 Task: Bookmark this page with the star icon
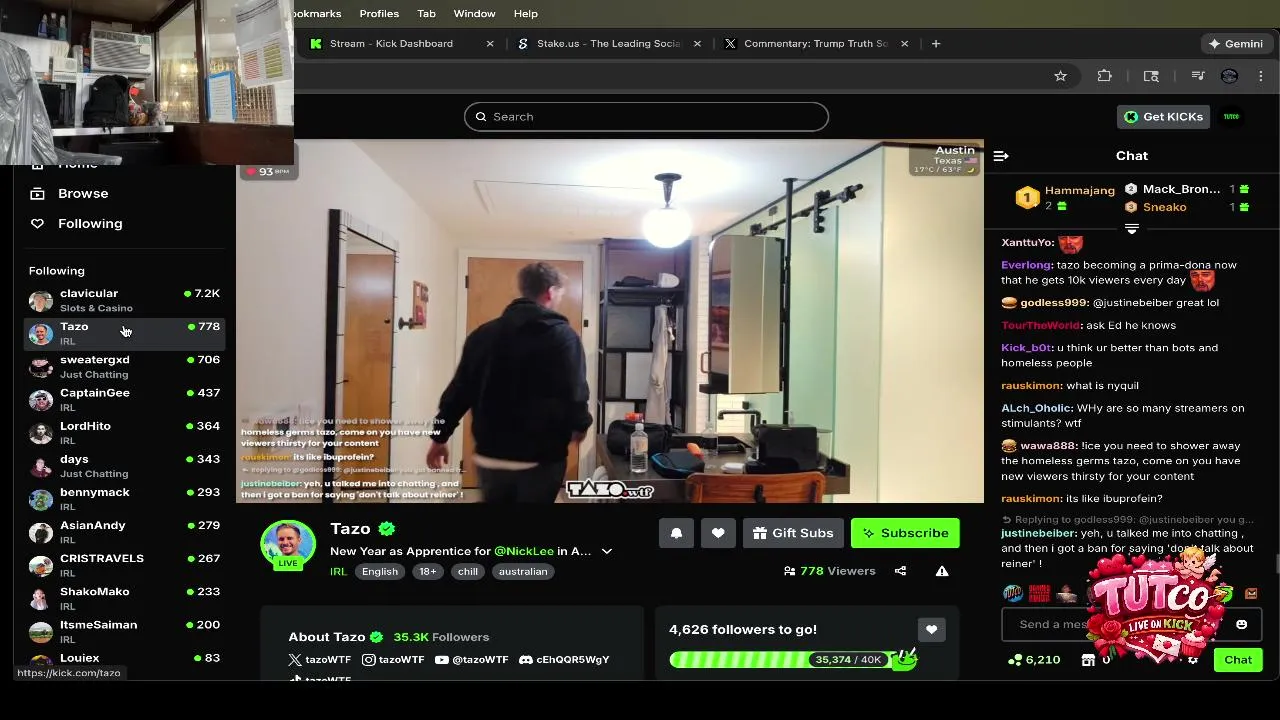(x=1060, y=76)
